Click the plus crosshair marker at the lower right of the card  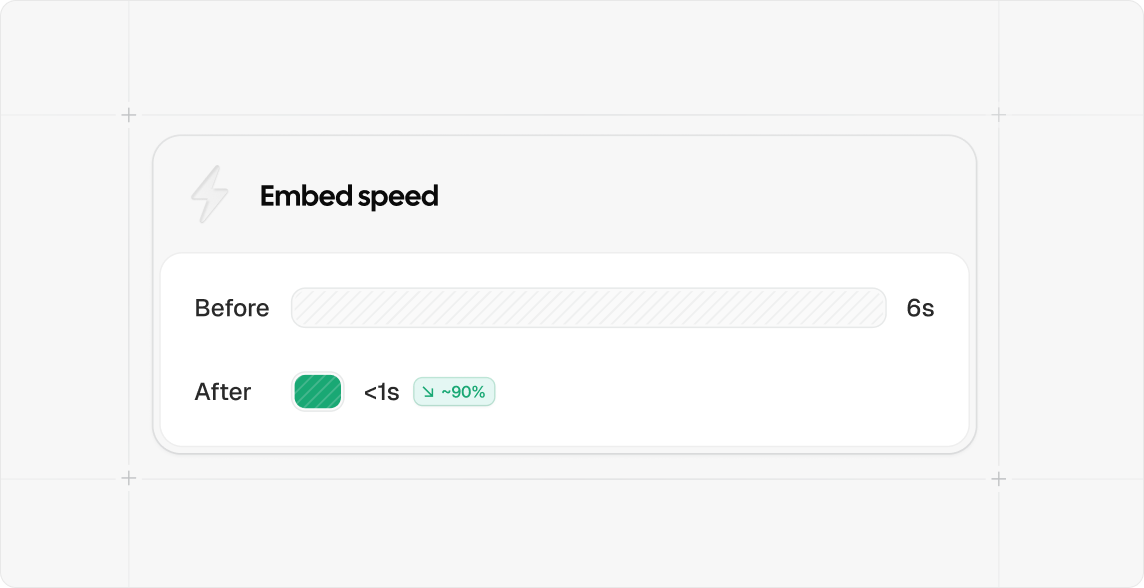[999, 479]
